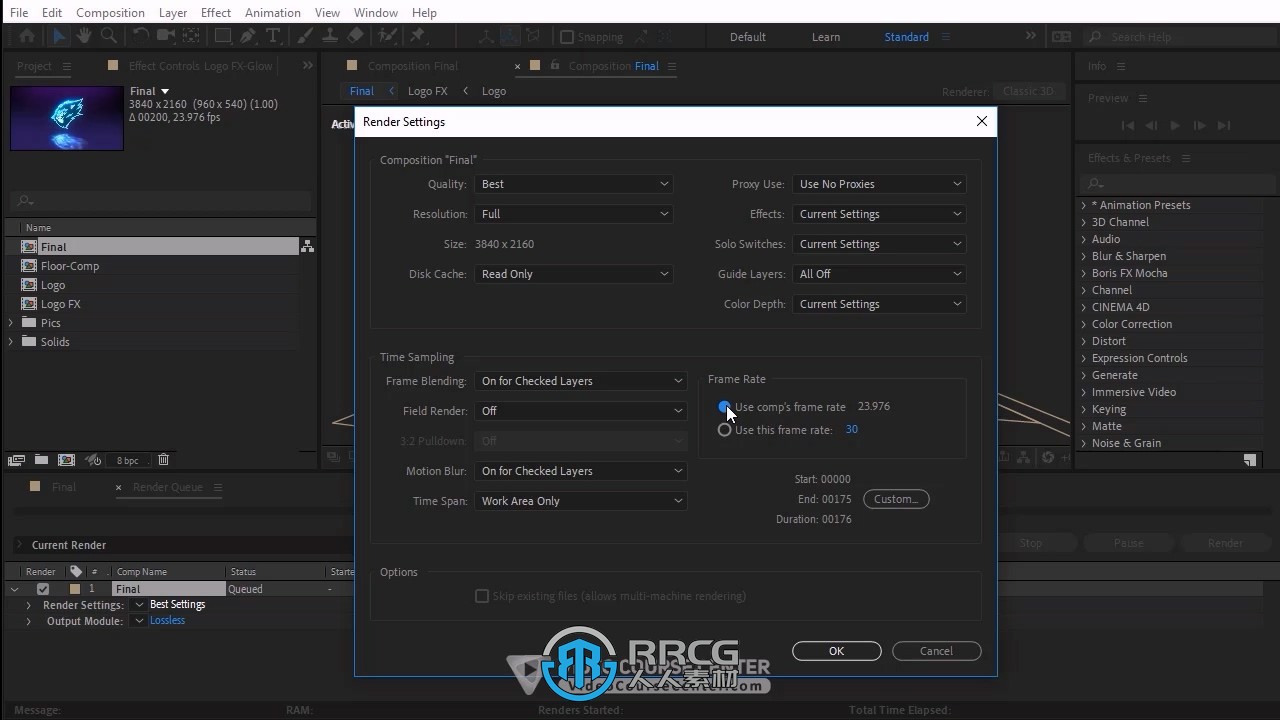1280x720 pixels.
Task: Open the Window menu
Action: pyautogui.click(x=376, y=12)
